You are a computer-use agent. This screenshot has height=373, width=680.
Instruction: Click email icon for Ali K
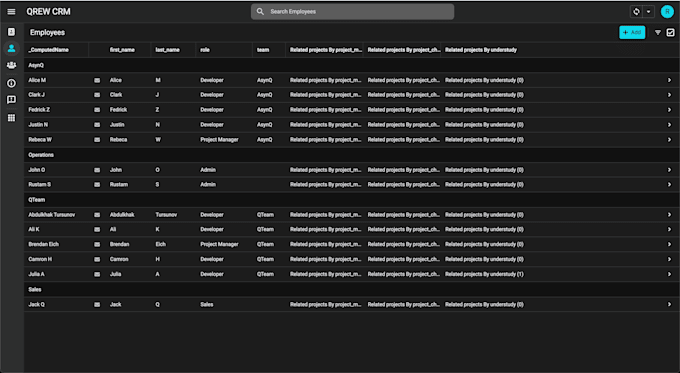point(97,230)
